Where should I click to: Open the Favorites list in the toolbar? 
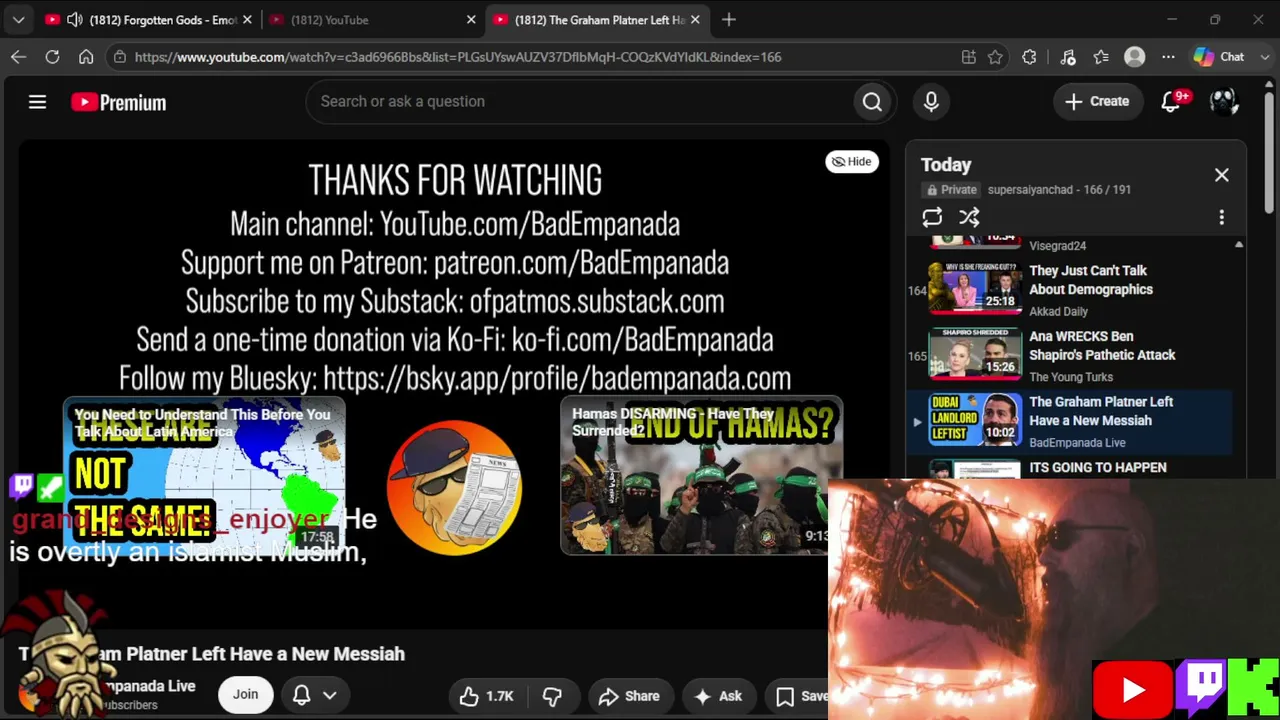pos(1101,57)
